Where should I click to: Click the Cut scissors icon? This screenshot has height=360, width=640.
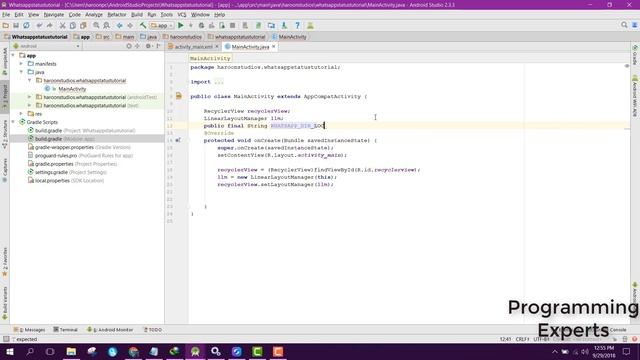[62, 25]
